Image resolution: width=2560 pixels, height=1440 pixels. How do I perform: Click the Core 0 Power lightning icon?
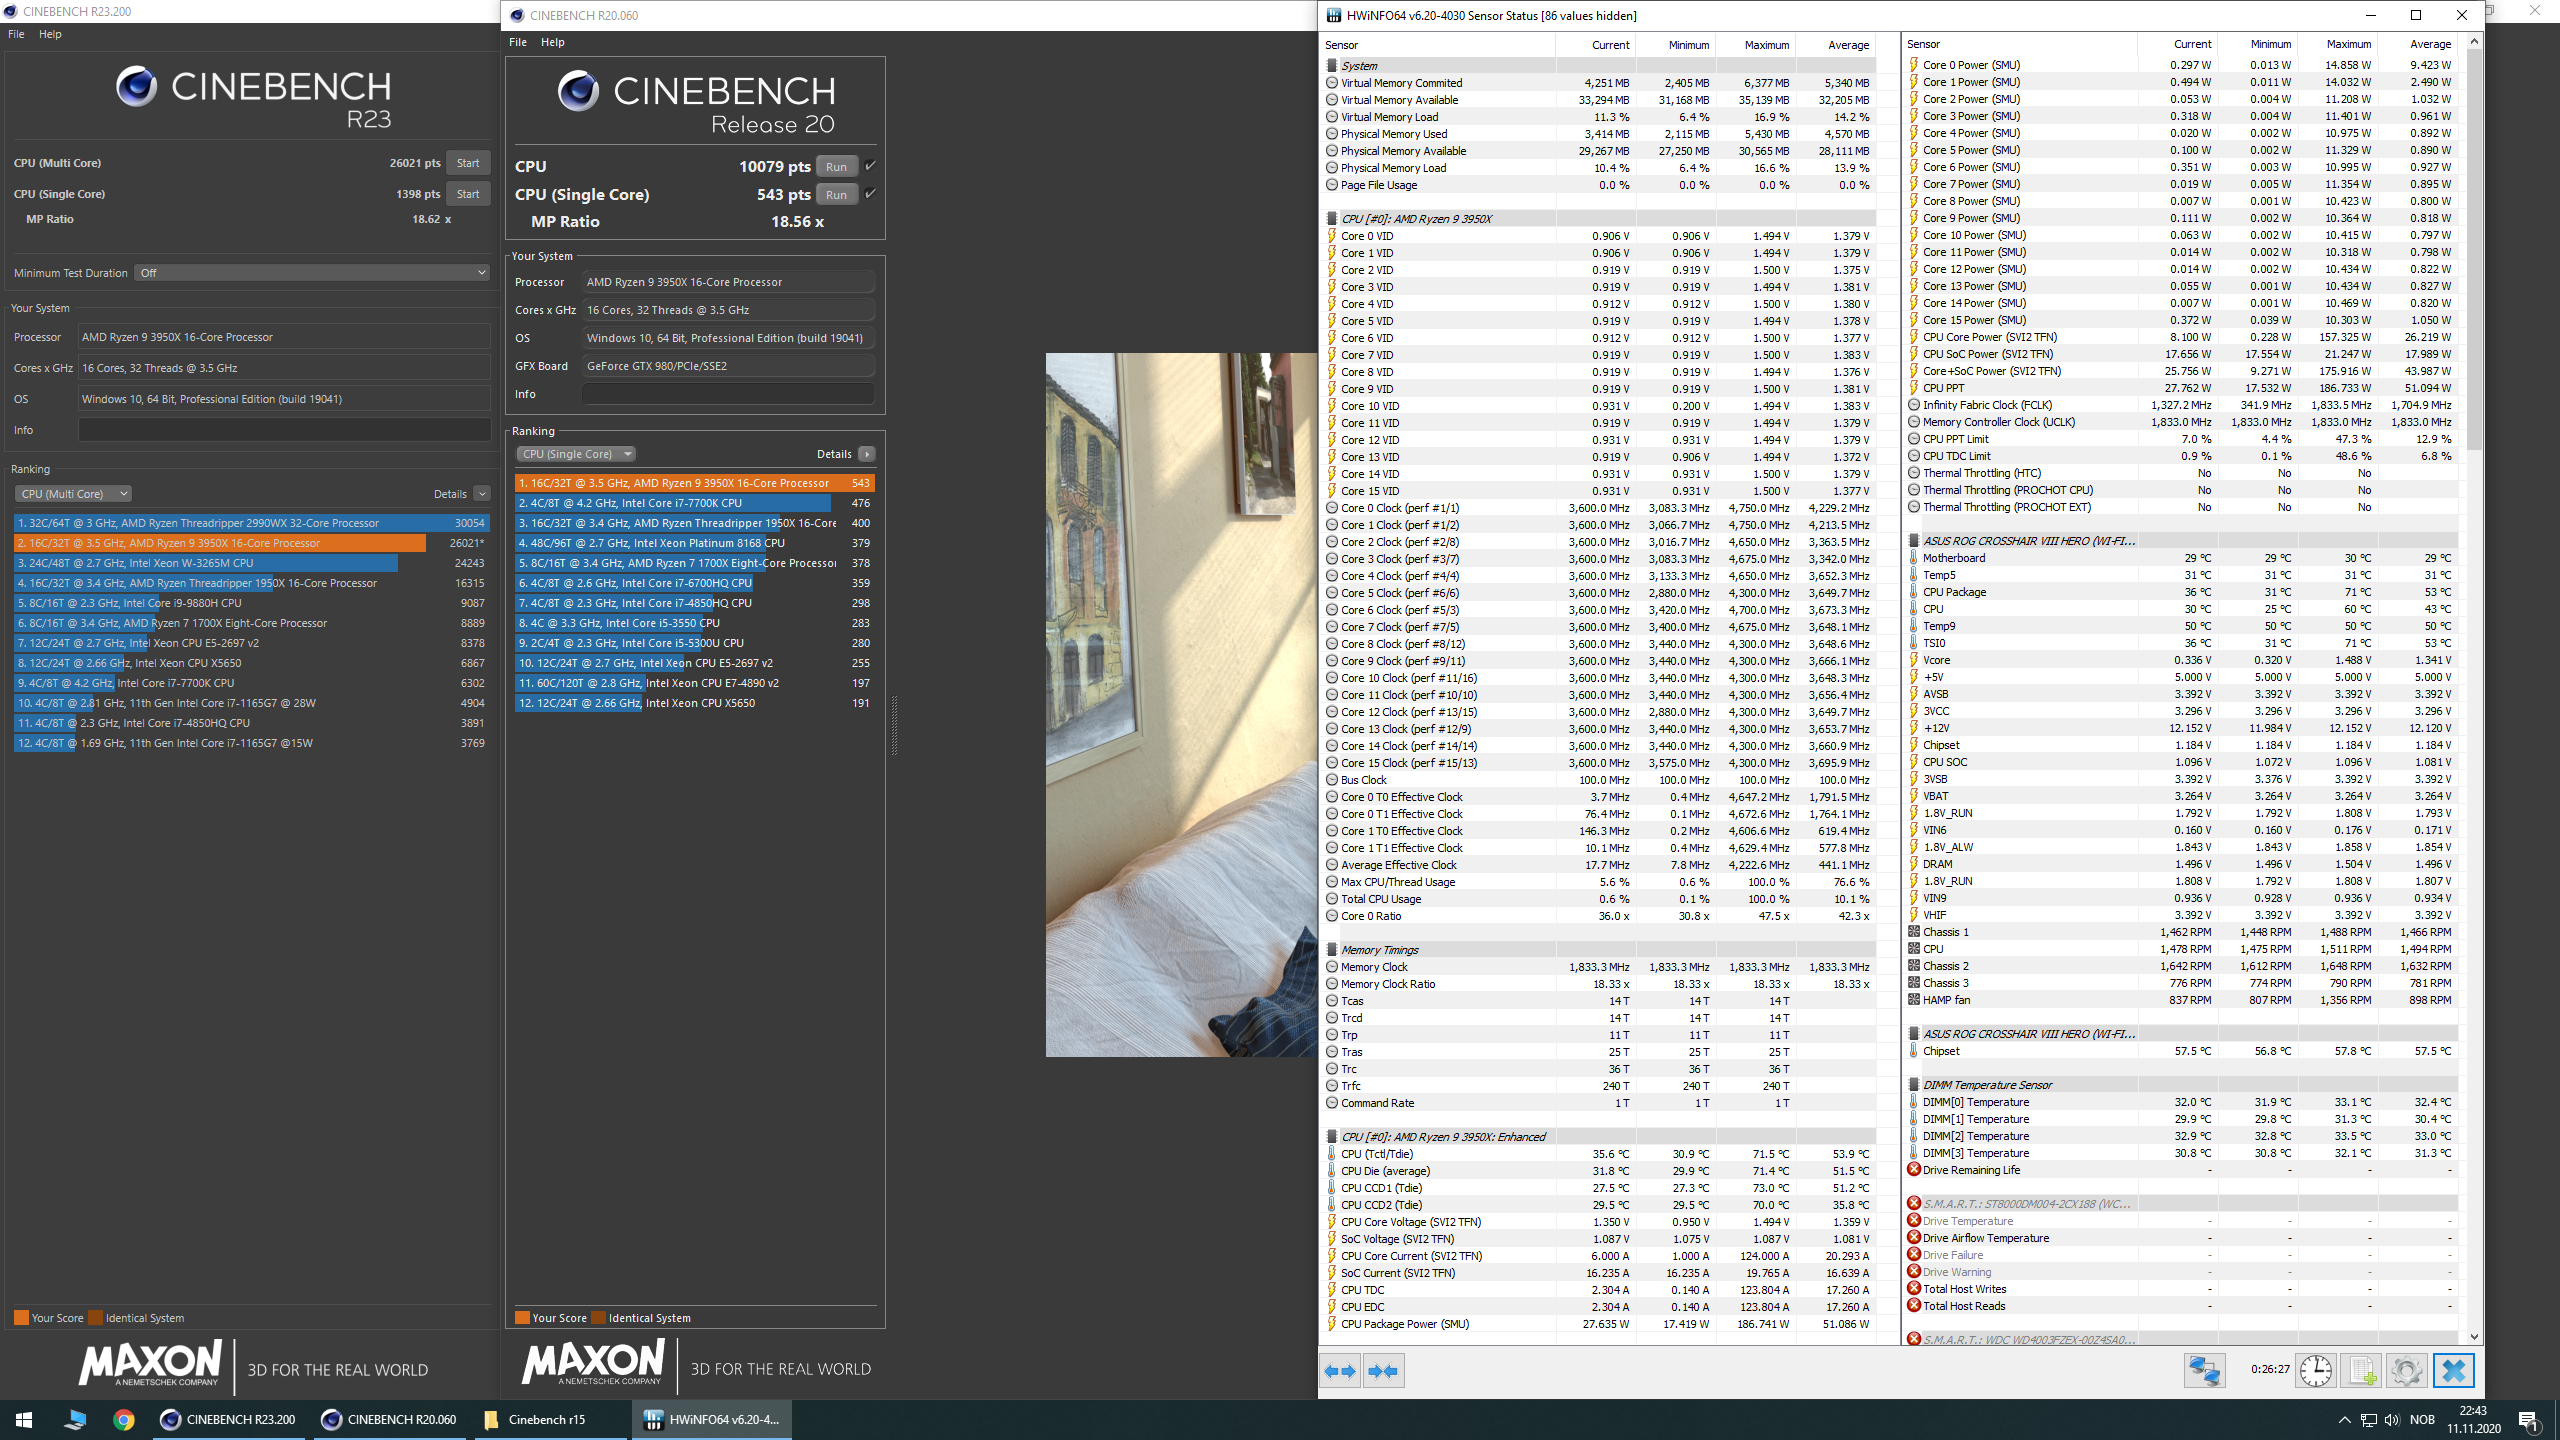[x=1914, y=65]
